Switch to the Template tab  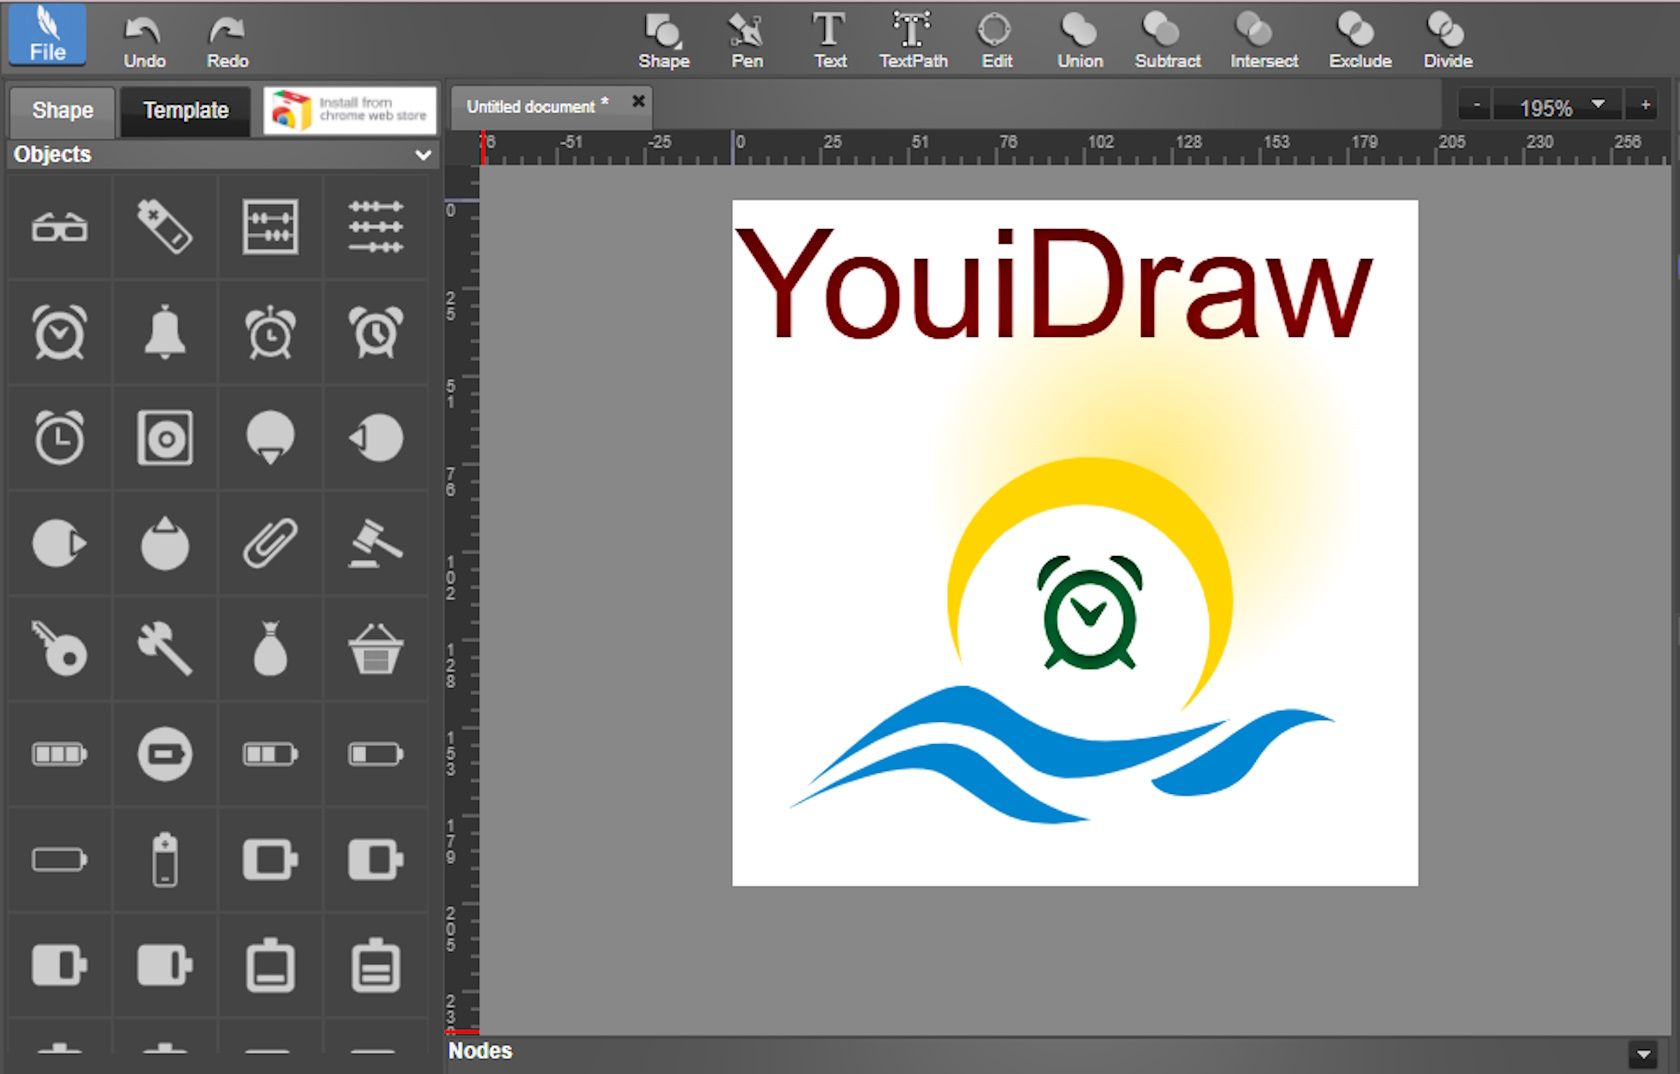[x=184, y=111]
